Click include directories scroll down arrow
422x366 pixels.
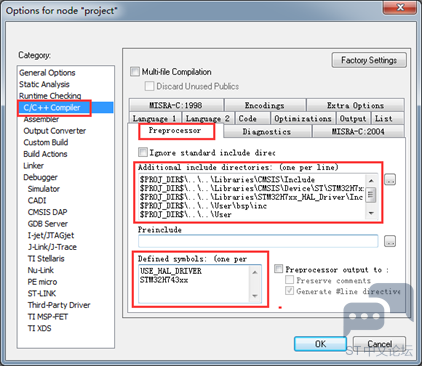point(371,213)
